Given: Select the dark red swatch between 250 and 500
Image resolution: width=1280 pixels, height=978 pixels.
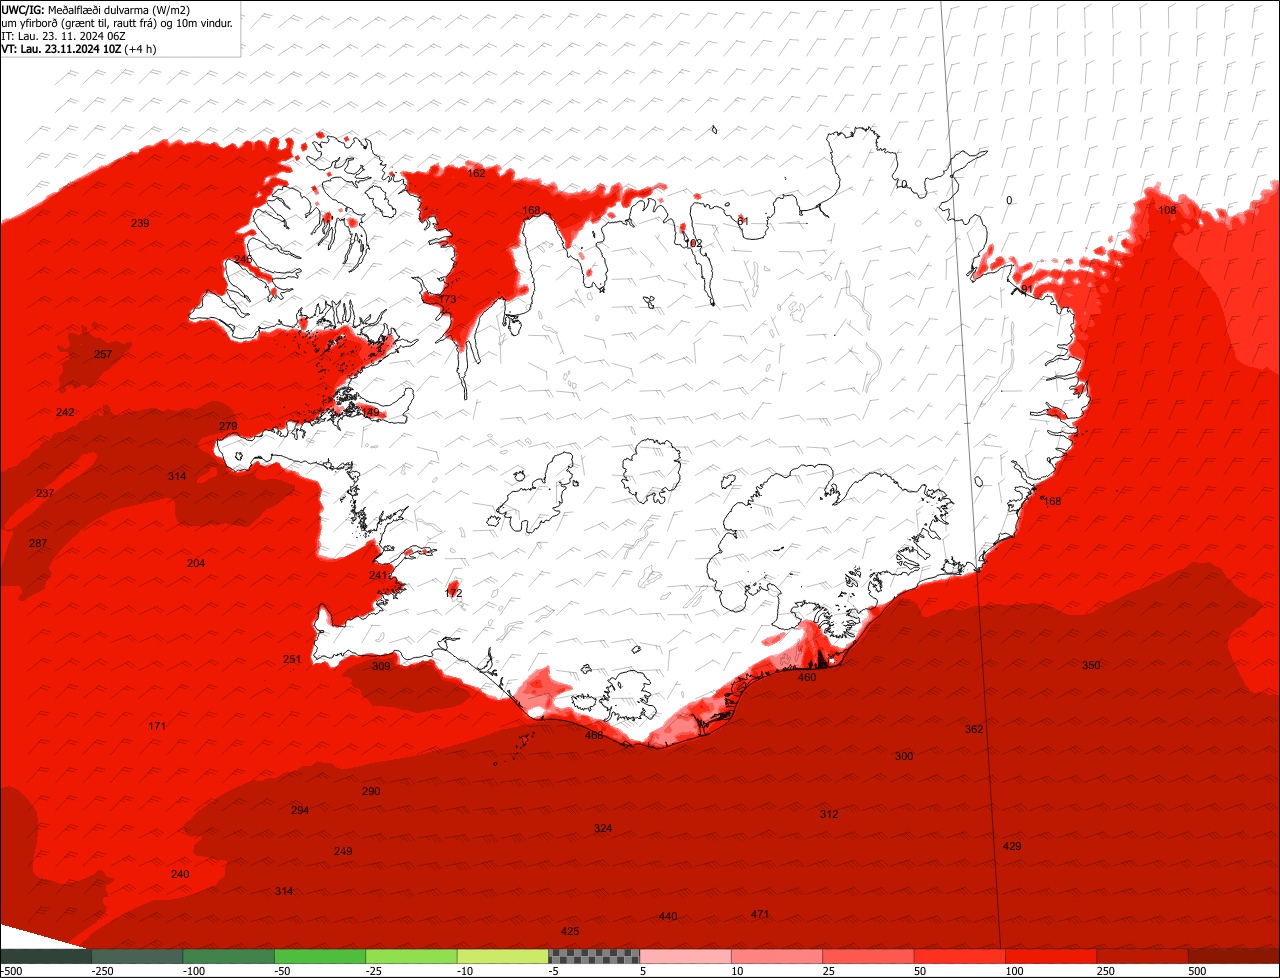Looking at the screenshot, I should pos(1143,956).
